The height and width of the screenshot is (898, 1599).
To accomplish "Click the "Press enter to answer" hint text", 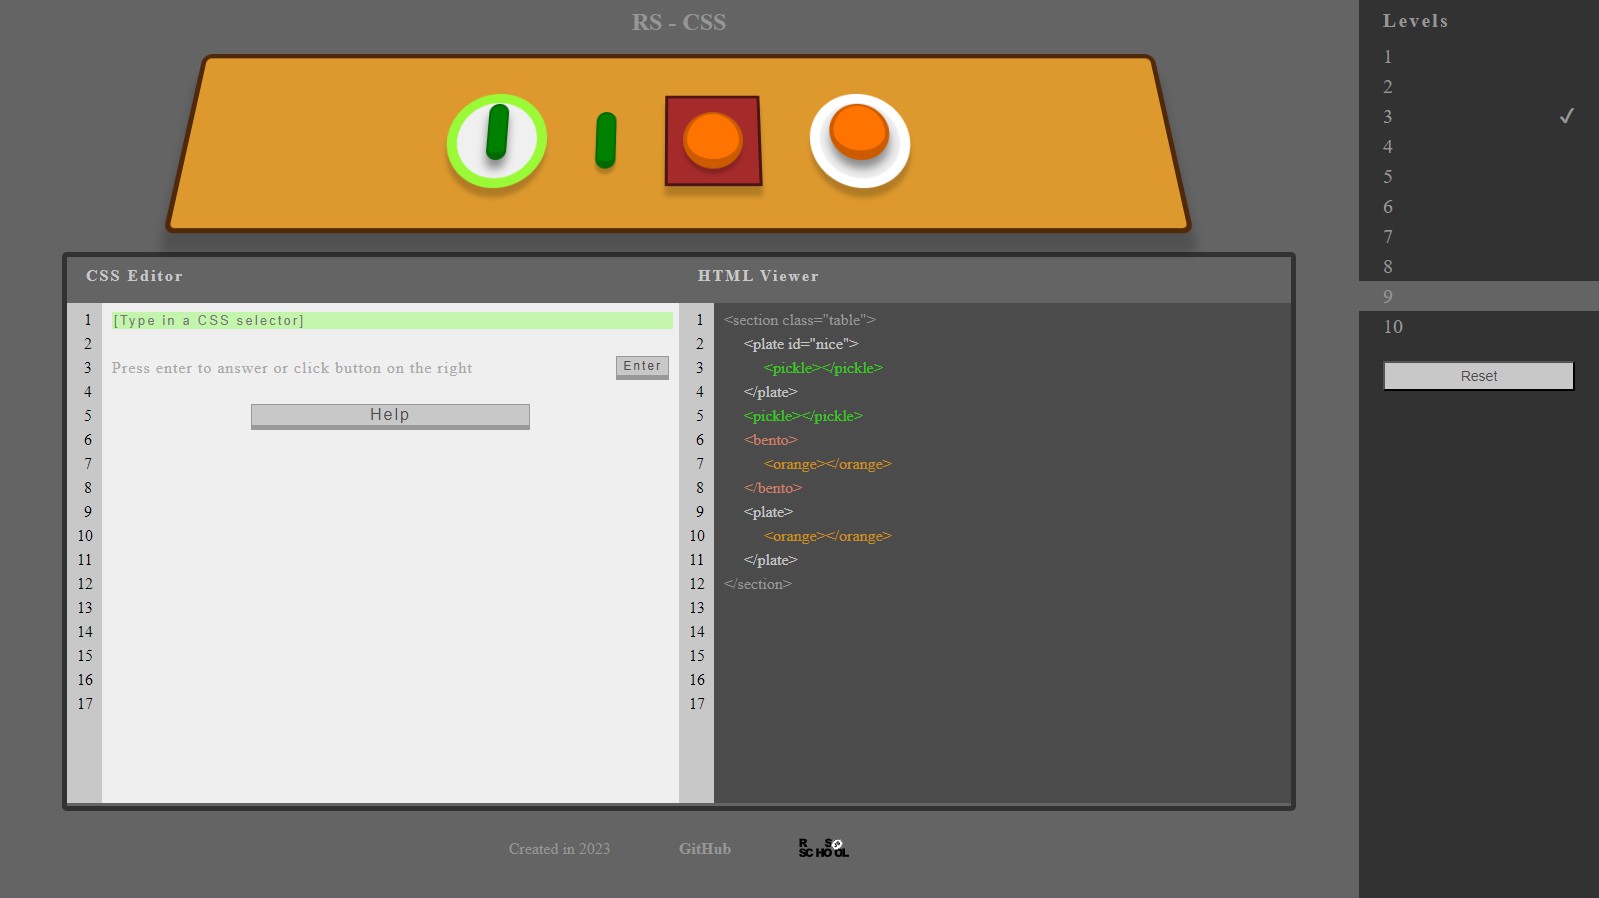I will (x=292, y=368).
